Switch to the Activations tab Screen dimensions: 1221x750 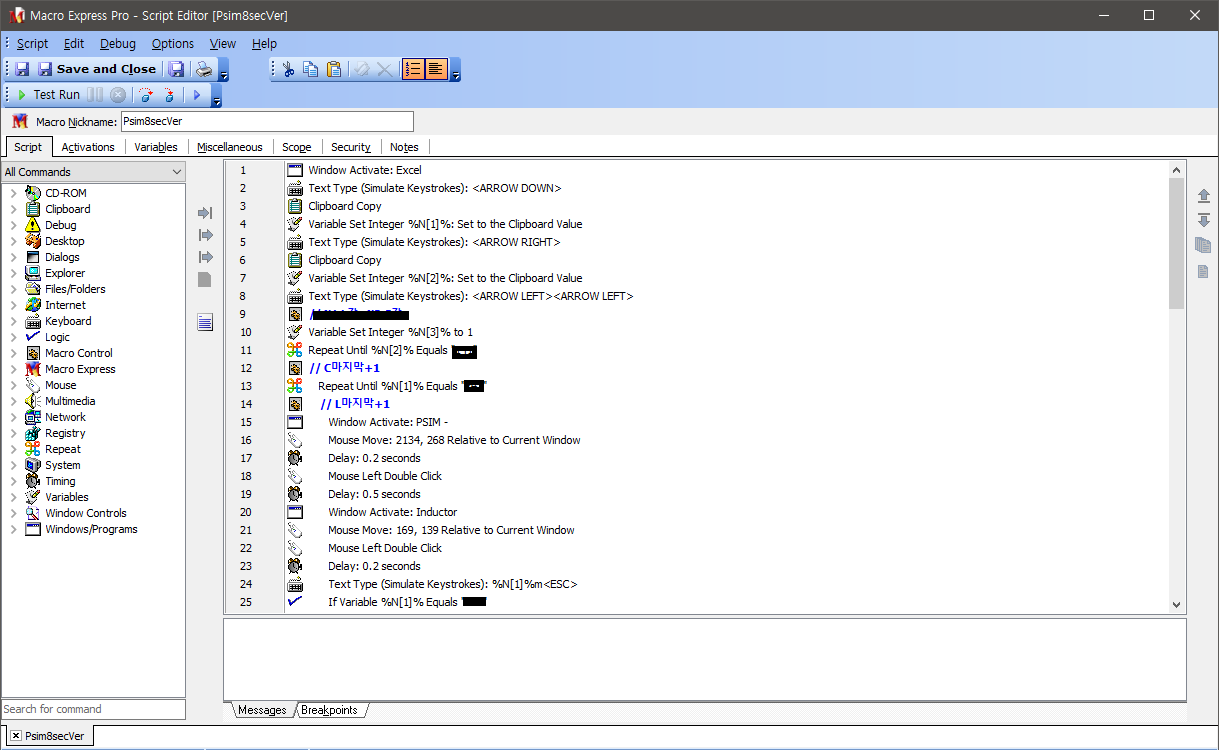point(88,147)
